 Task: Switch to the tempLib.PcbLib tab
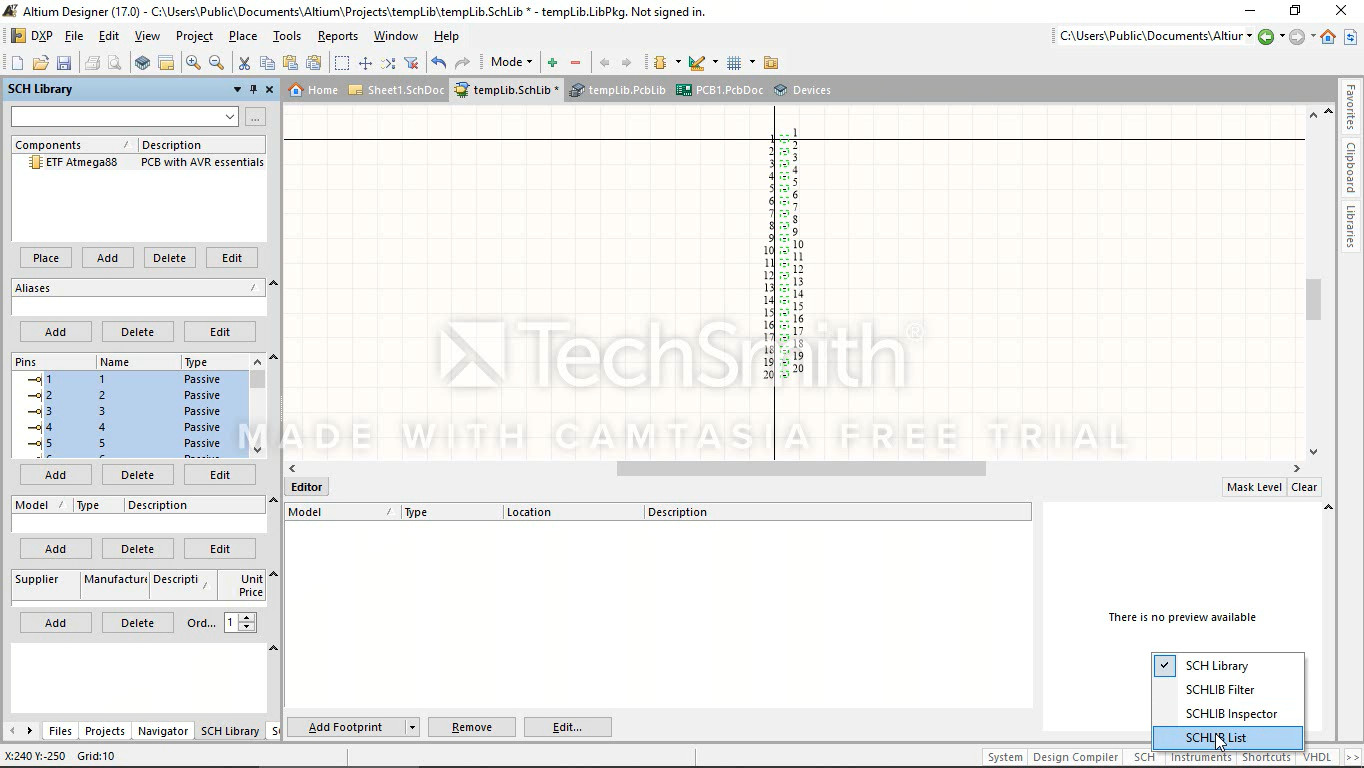point(618,90)
